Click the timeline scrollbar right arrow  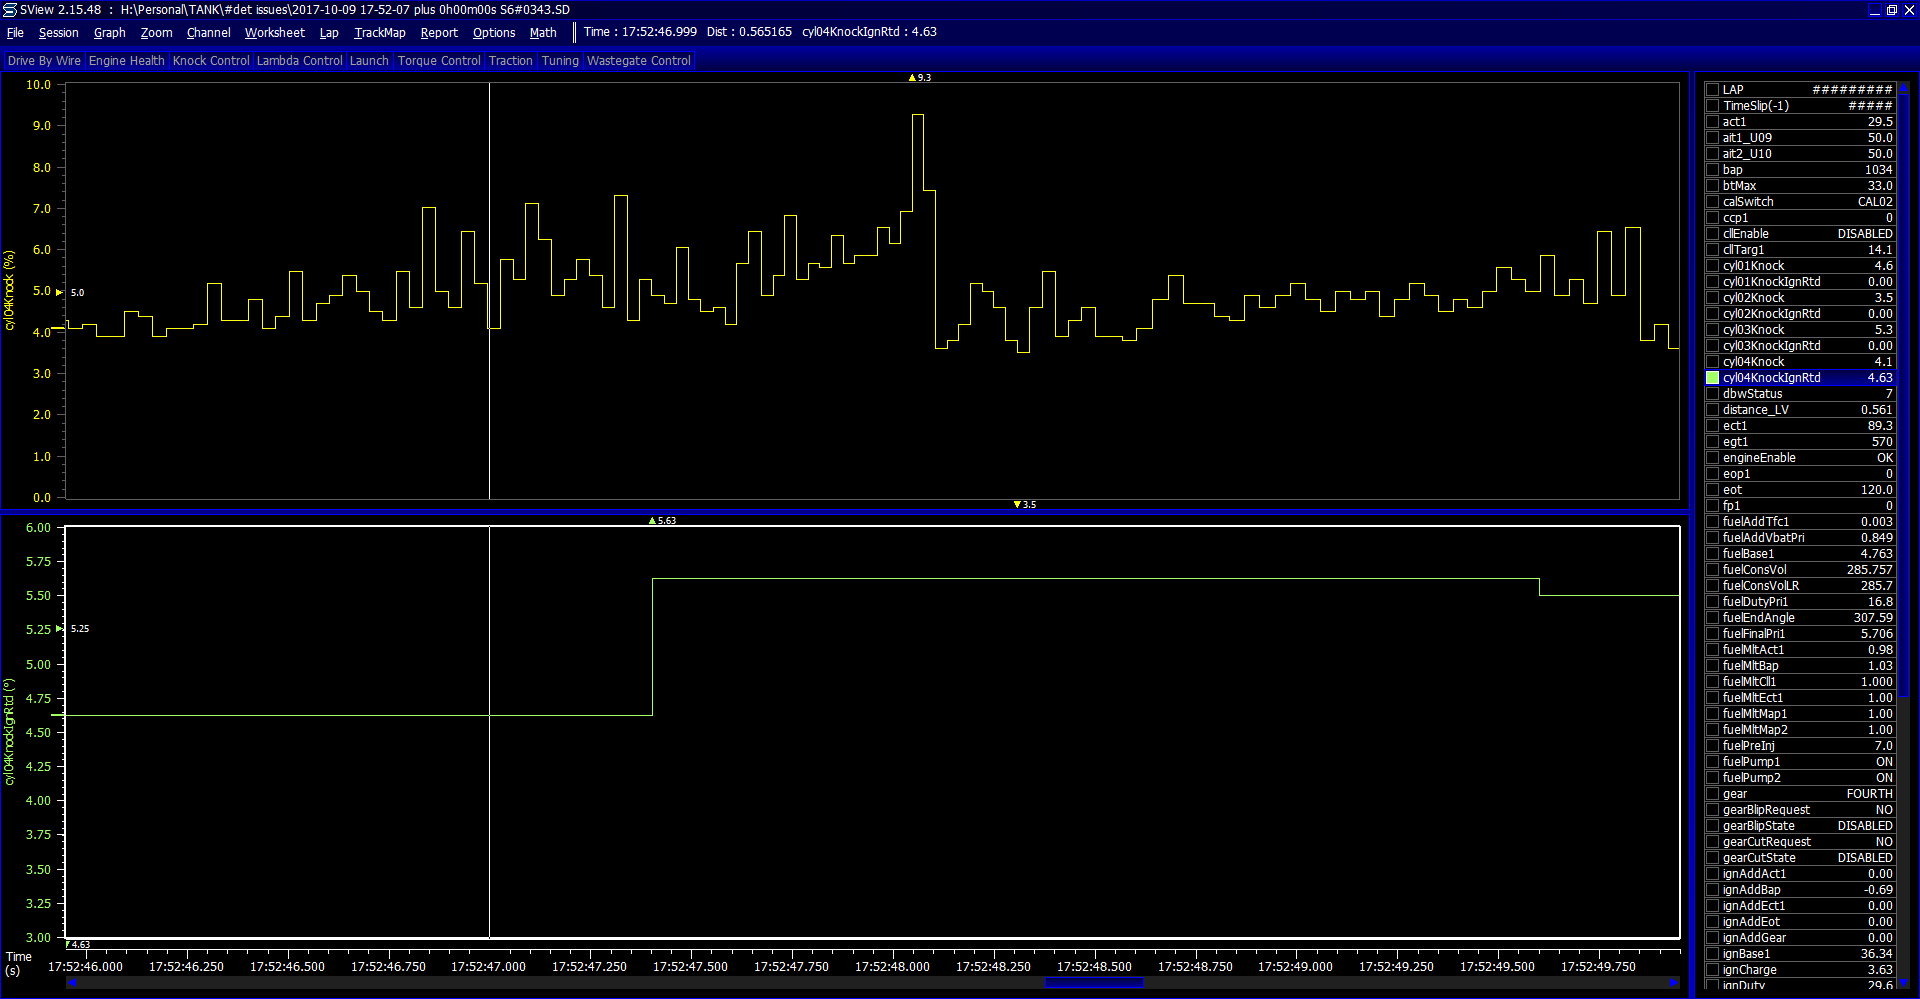point(1674,983)
